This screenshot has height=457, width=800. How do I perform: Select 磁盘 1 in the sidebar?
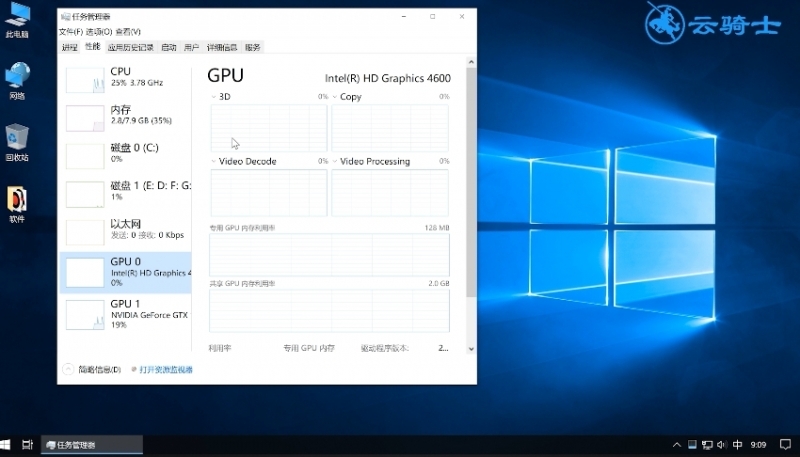(x=126, y=194)
